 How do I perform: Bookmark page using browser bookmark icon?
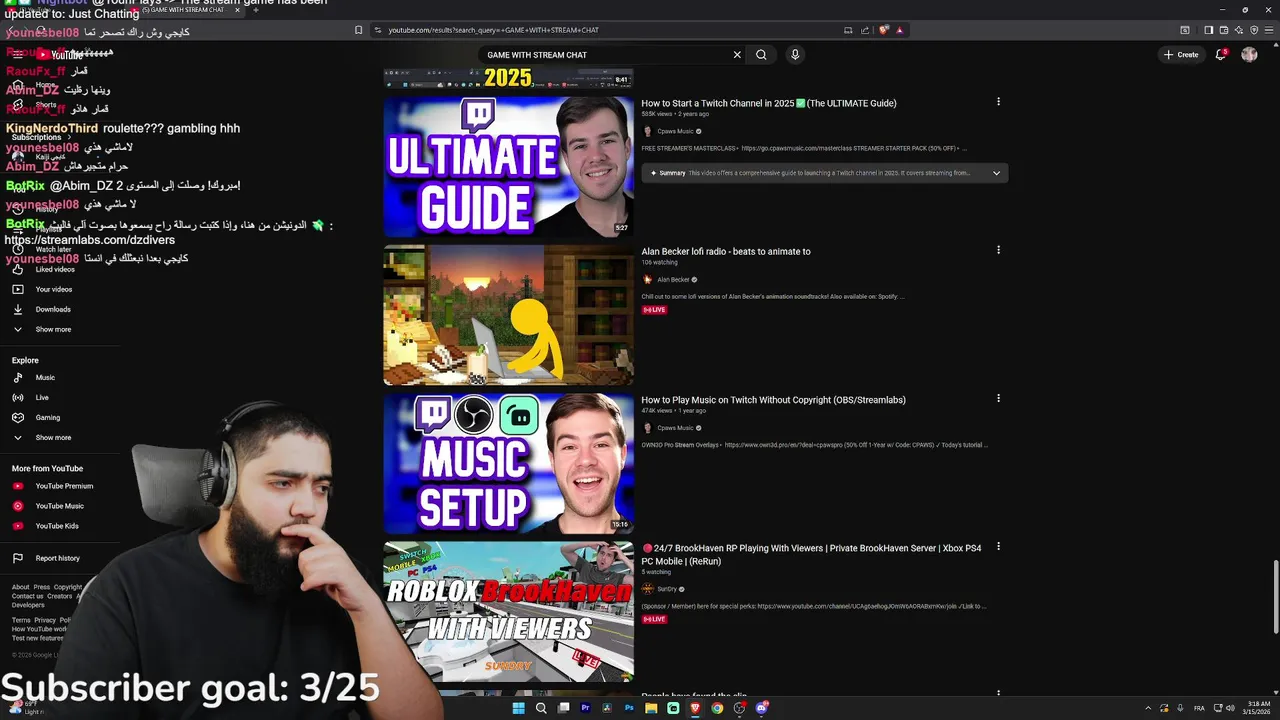click(358, 30)
